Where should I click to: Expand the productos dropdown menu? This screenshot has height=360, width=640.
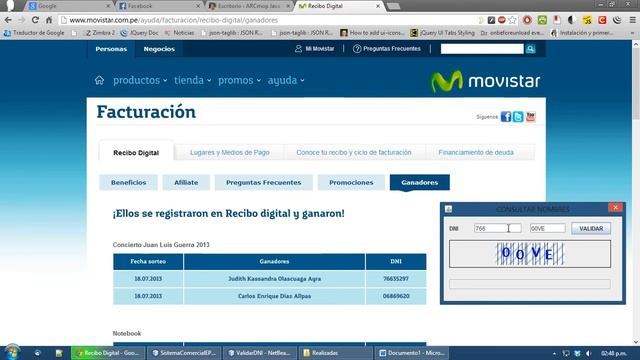point(140,80)
